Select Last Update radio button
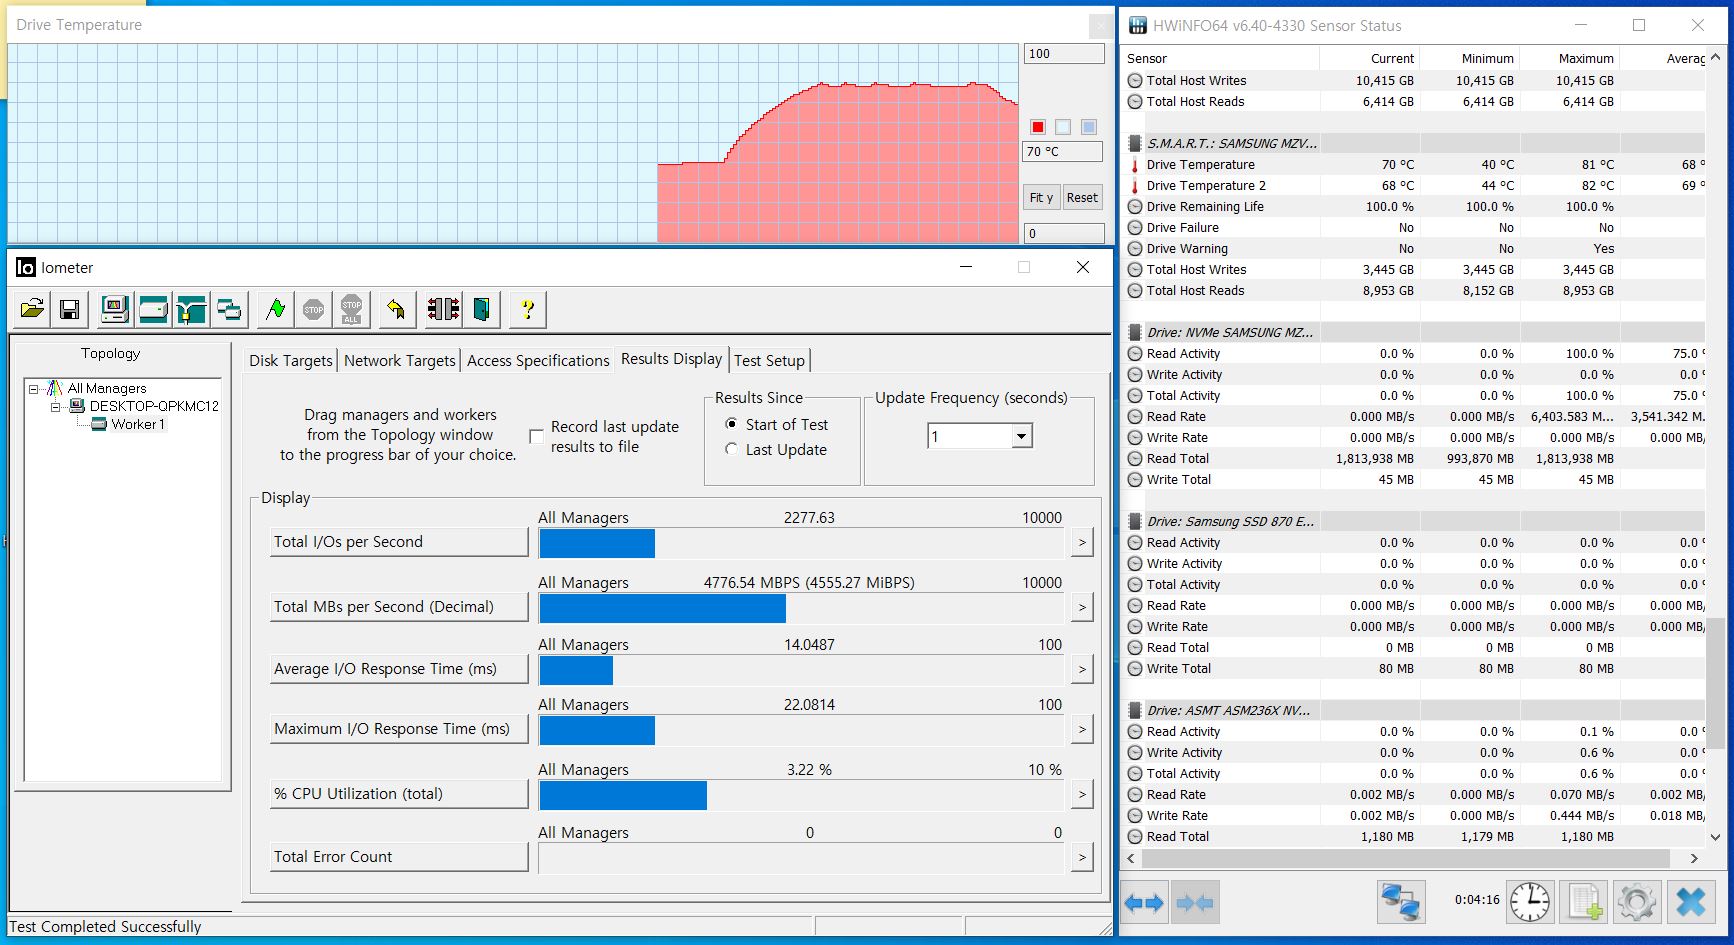The image size is (1734, 945). tap(731, 450)
